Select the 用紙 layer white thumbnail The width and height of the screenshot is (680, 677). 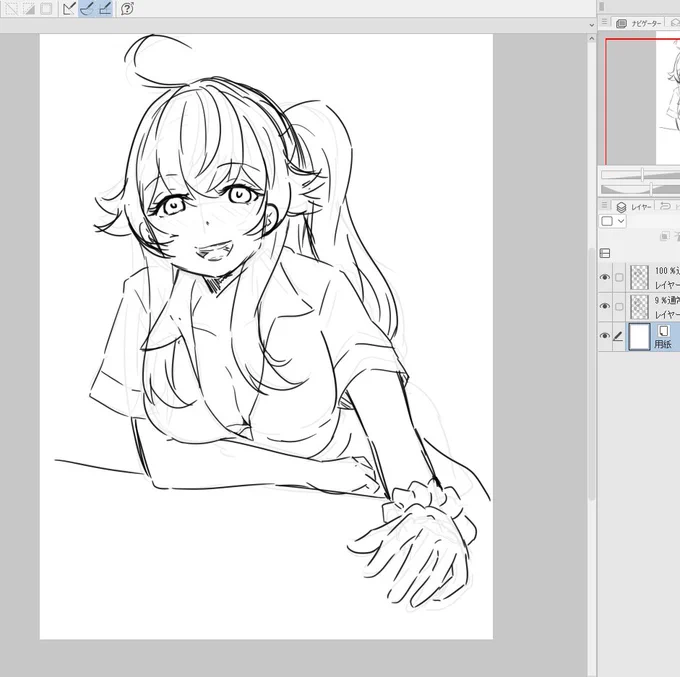click(639, 337)
